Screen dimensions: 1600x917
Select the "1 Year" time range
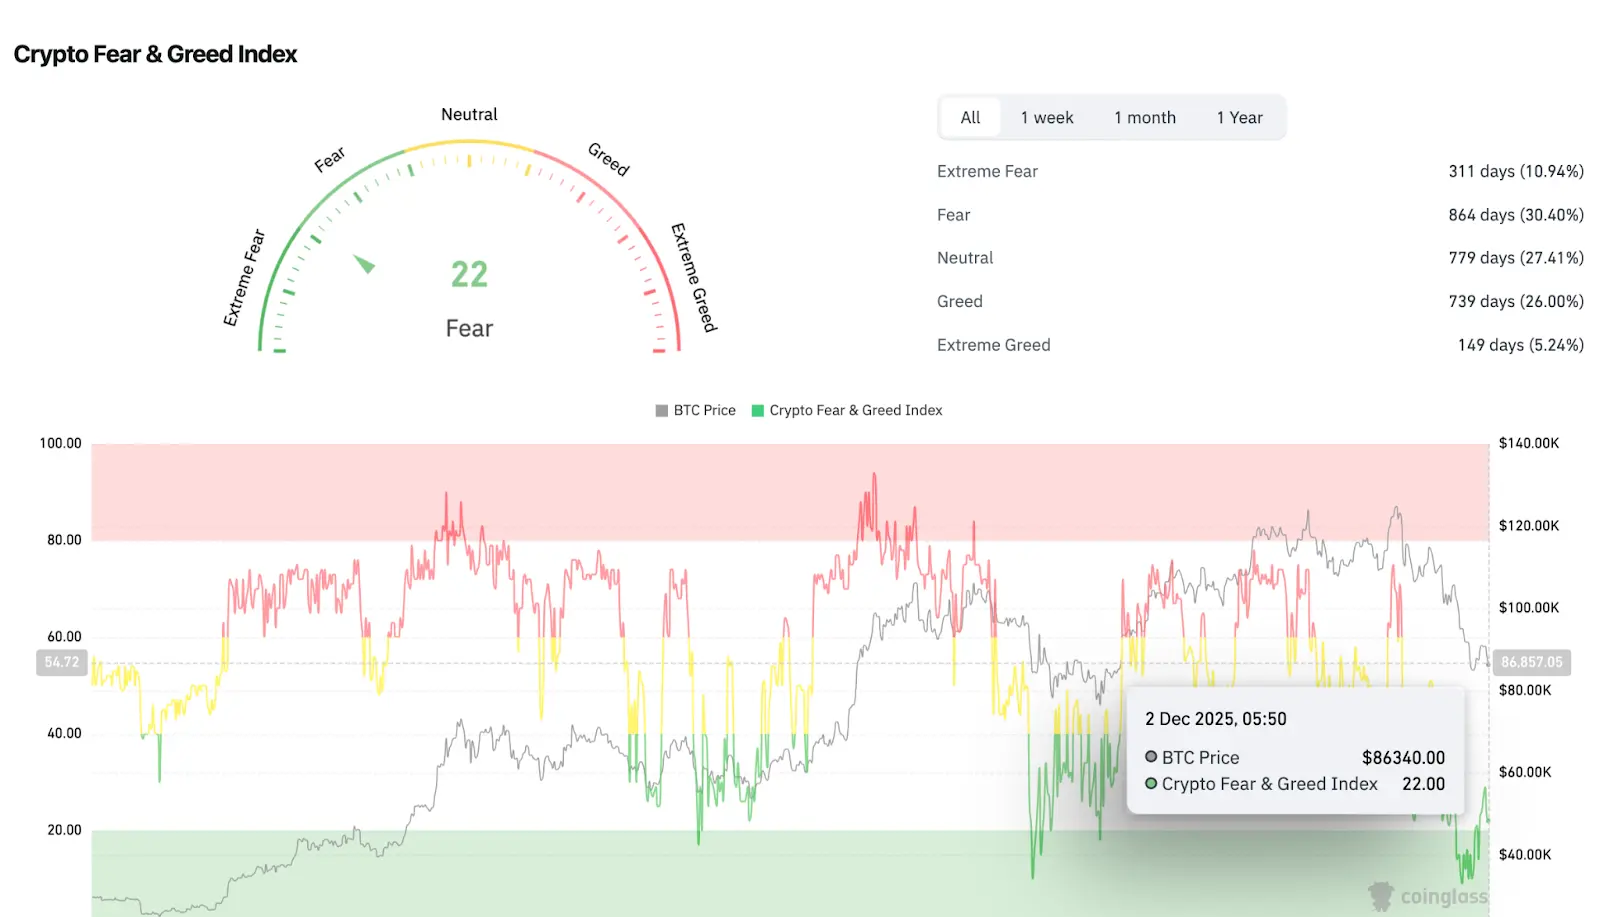pyautogui.click(x=1240, y=117)
